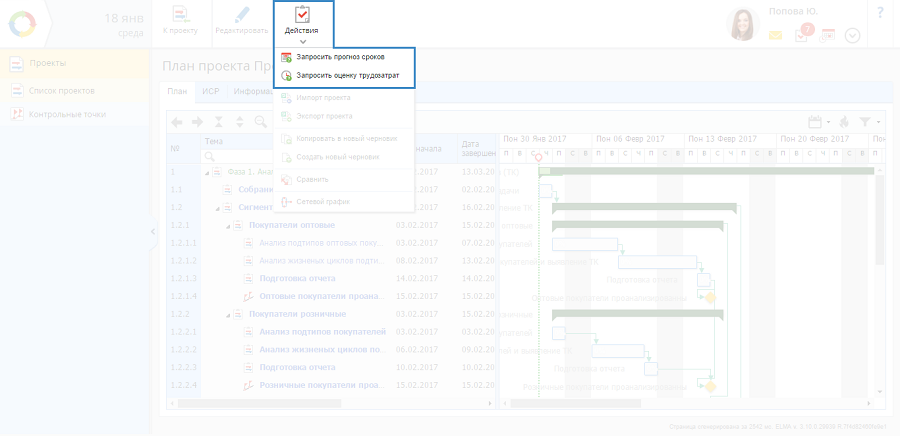
Task: Collapse the Фаза 1 tree row
Action: 205,172
